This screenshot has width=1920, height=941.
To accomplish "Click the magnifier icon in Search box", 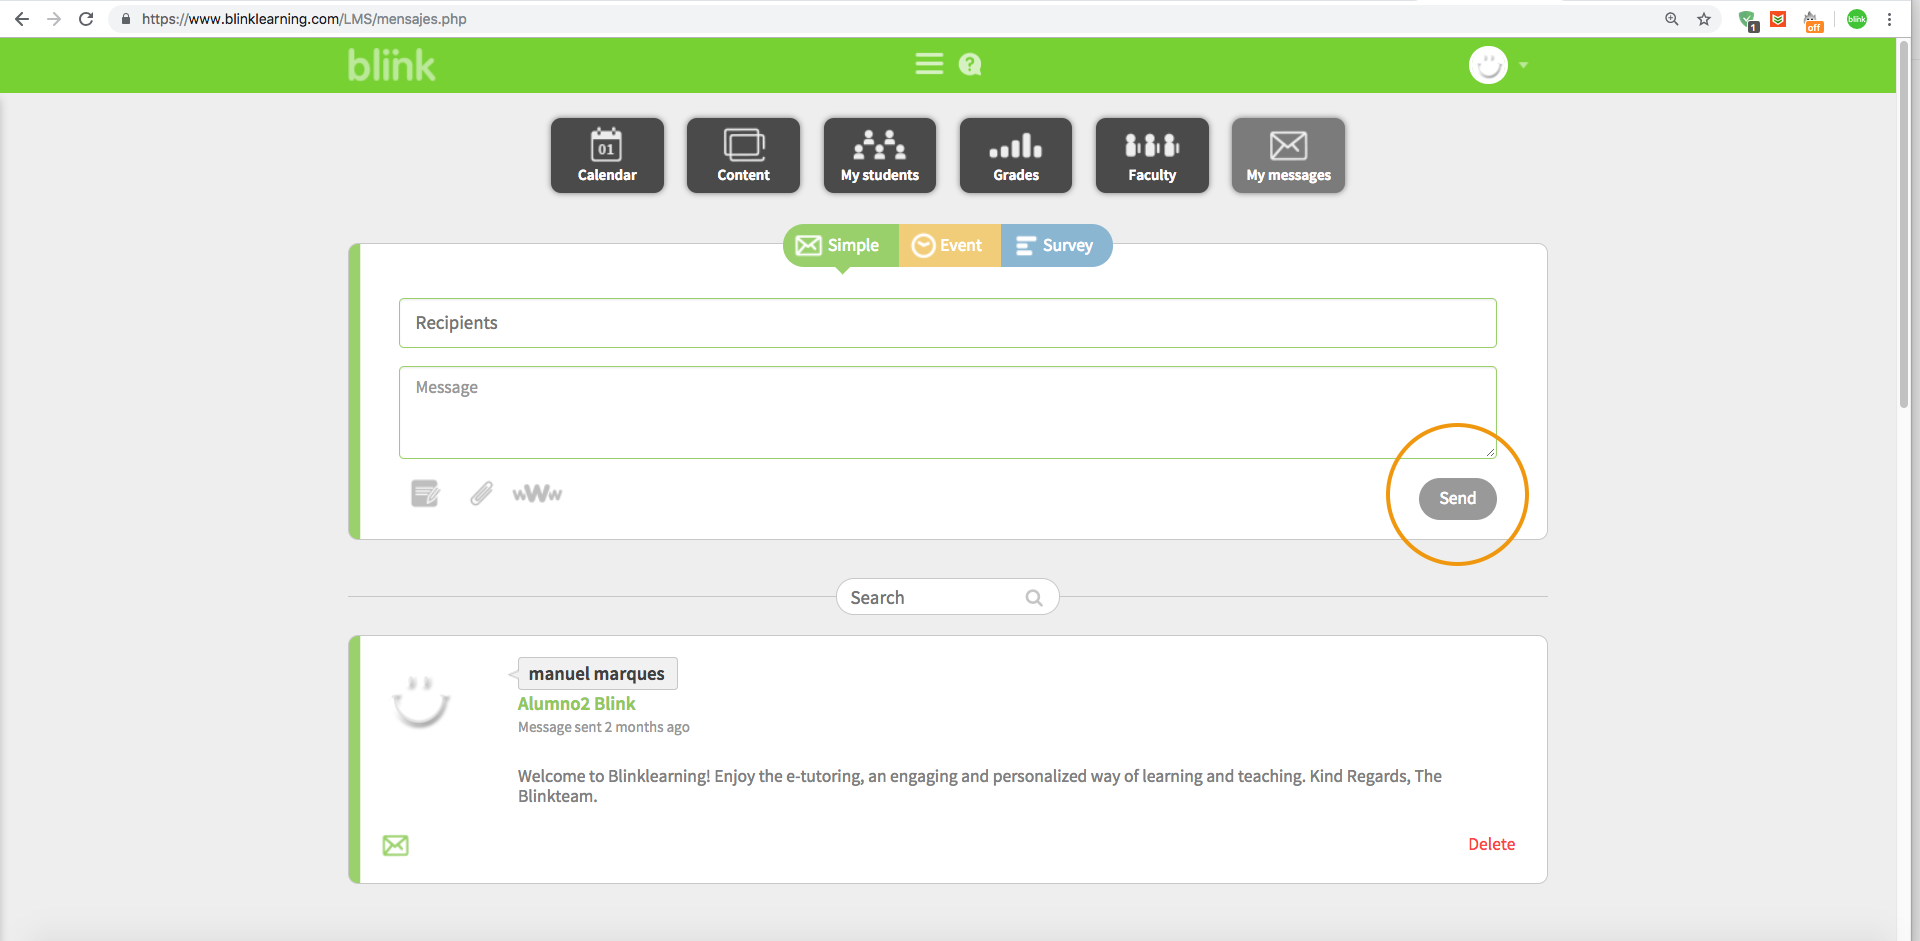I will pos(1034,598).
